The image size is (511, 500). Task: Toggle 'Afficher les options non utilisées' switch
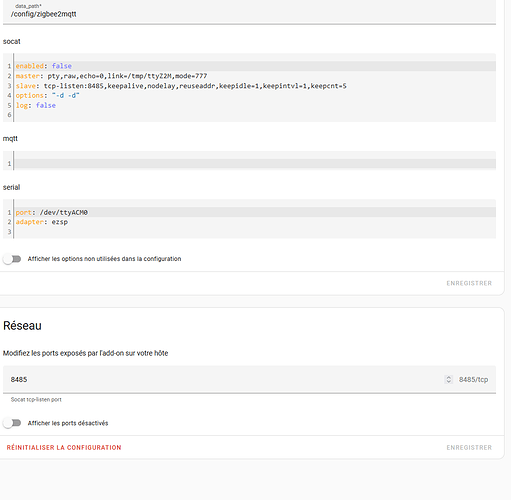[12, 259]
